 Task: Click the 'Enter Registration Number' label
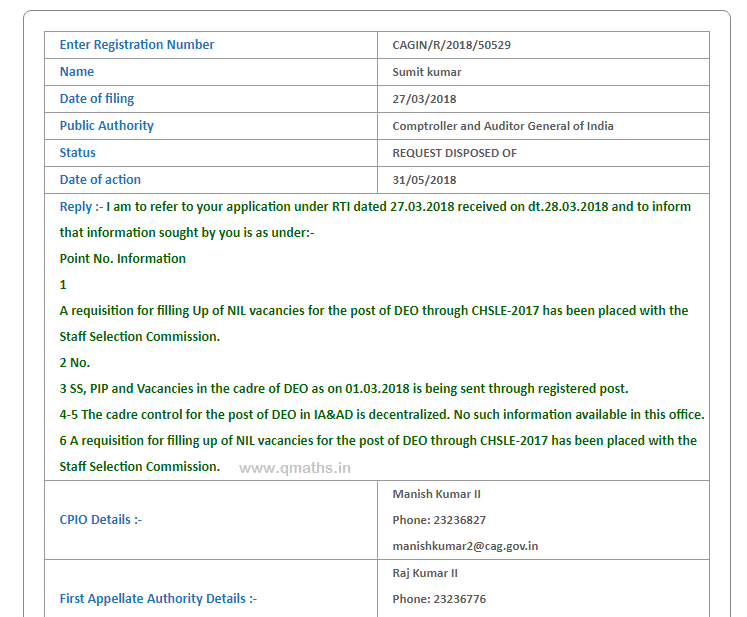tap(137, 45)
